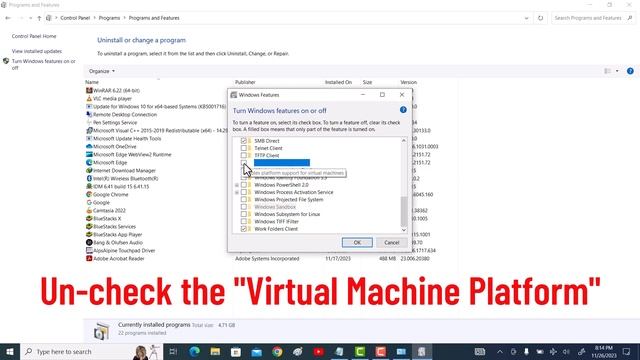Open the Windows Start menu
The image size is (640, 360).
[x=10, y=351]
